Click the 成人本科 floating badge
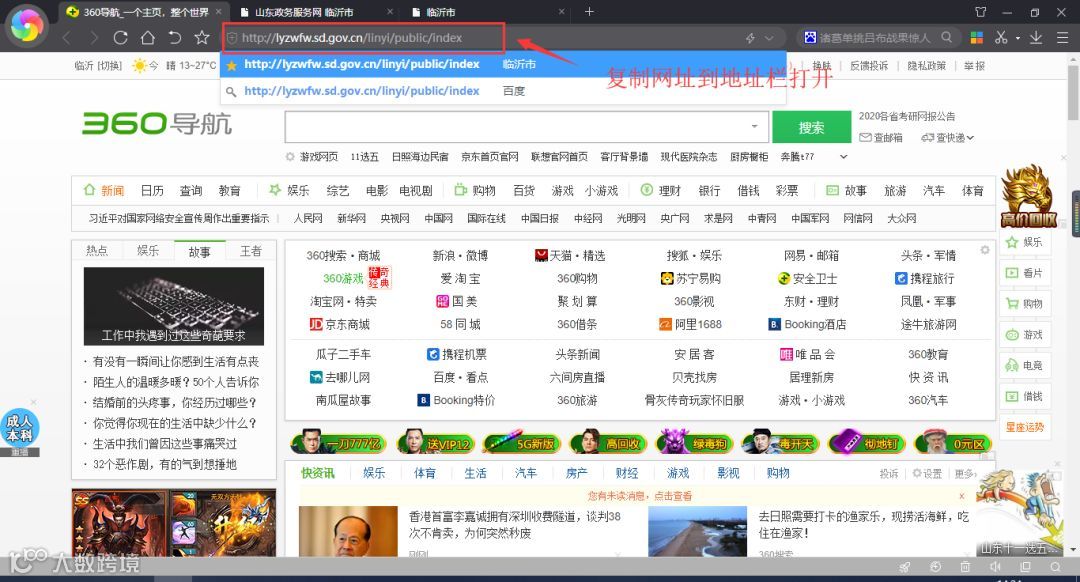 [19, 428]
